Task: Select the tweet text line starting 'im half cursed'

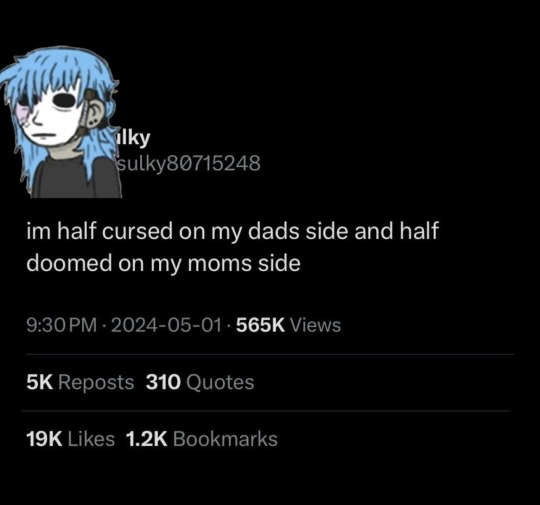Action: coord(232,231)
